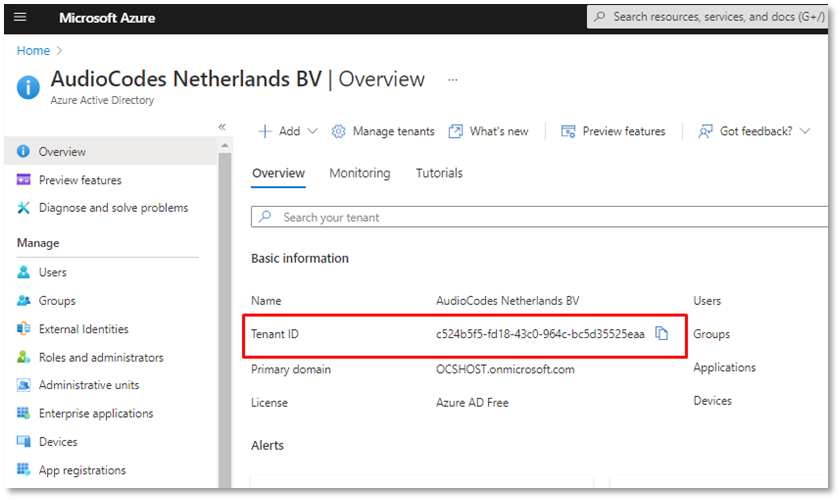This screenshot has height=500, width=840.
Task: Click the Applications label in right column
Action: pos(724,368)
